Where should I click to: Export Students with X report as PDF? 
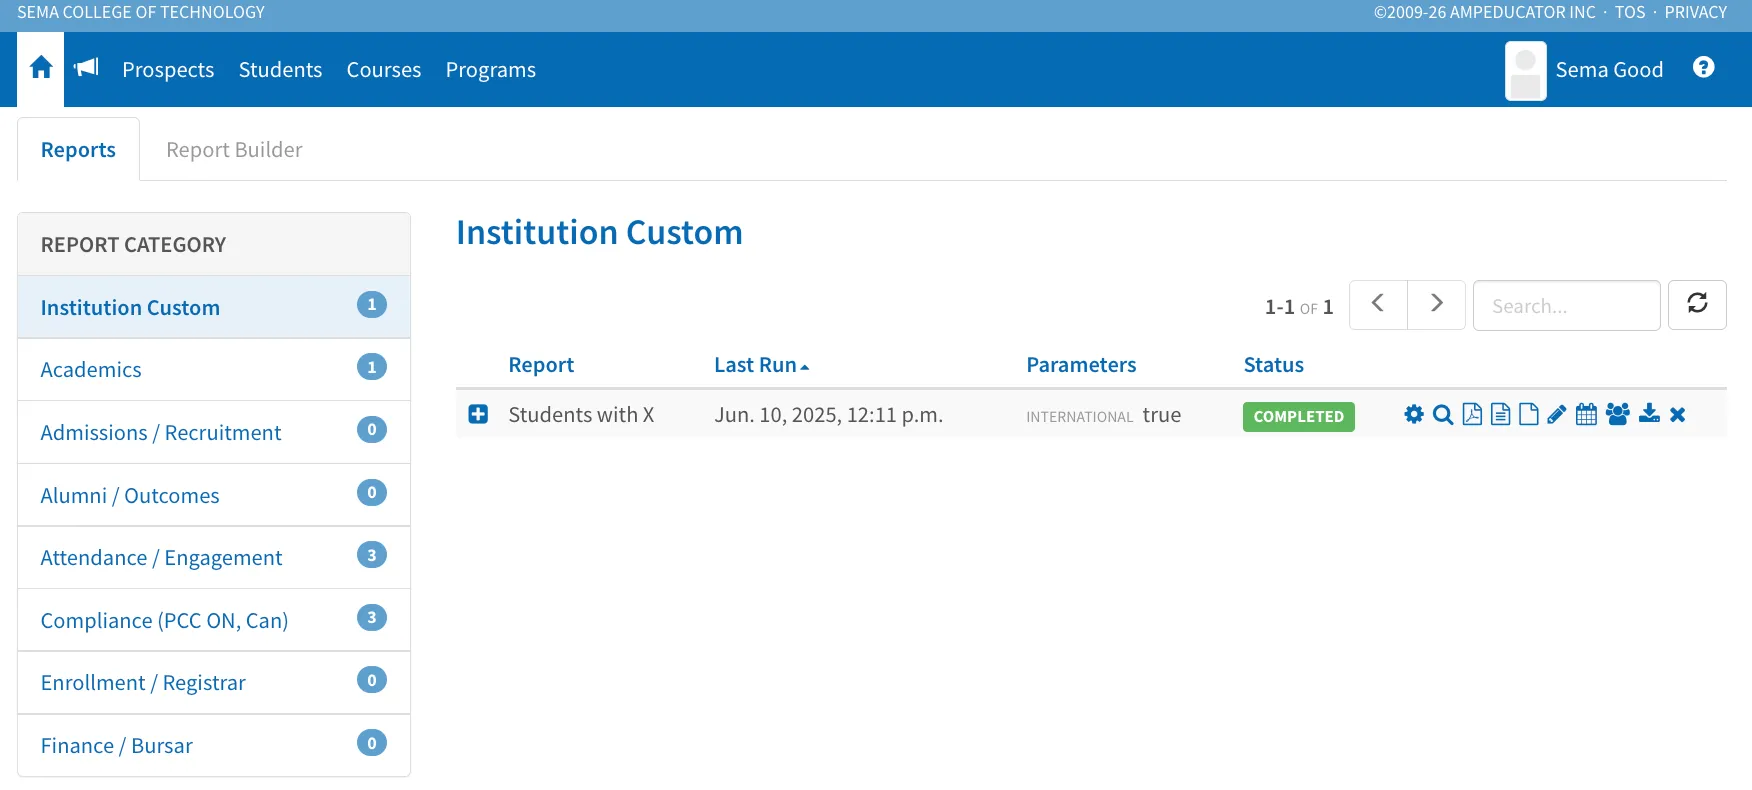click(1472, 414)
